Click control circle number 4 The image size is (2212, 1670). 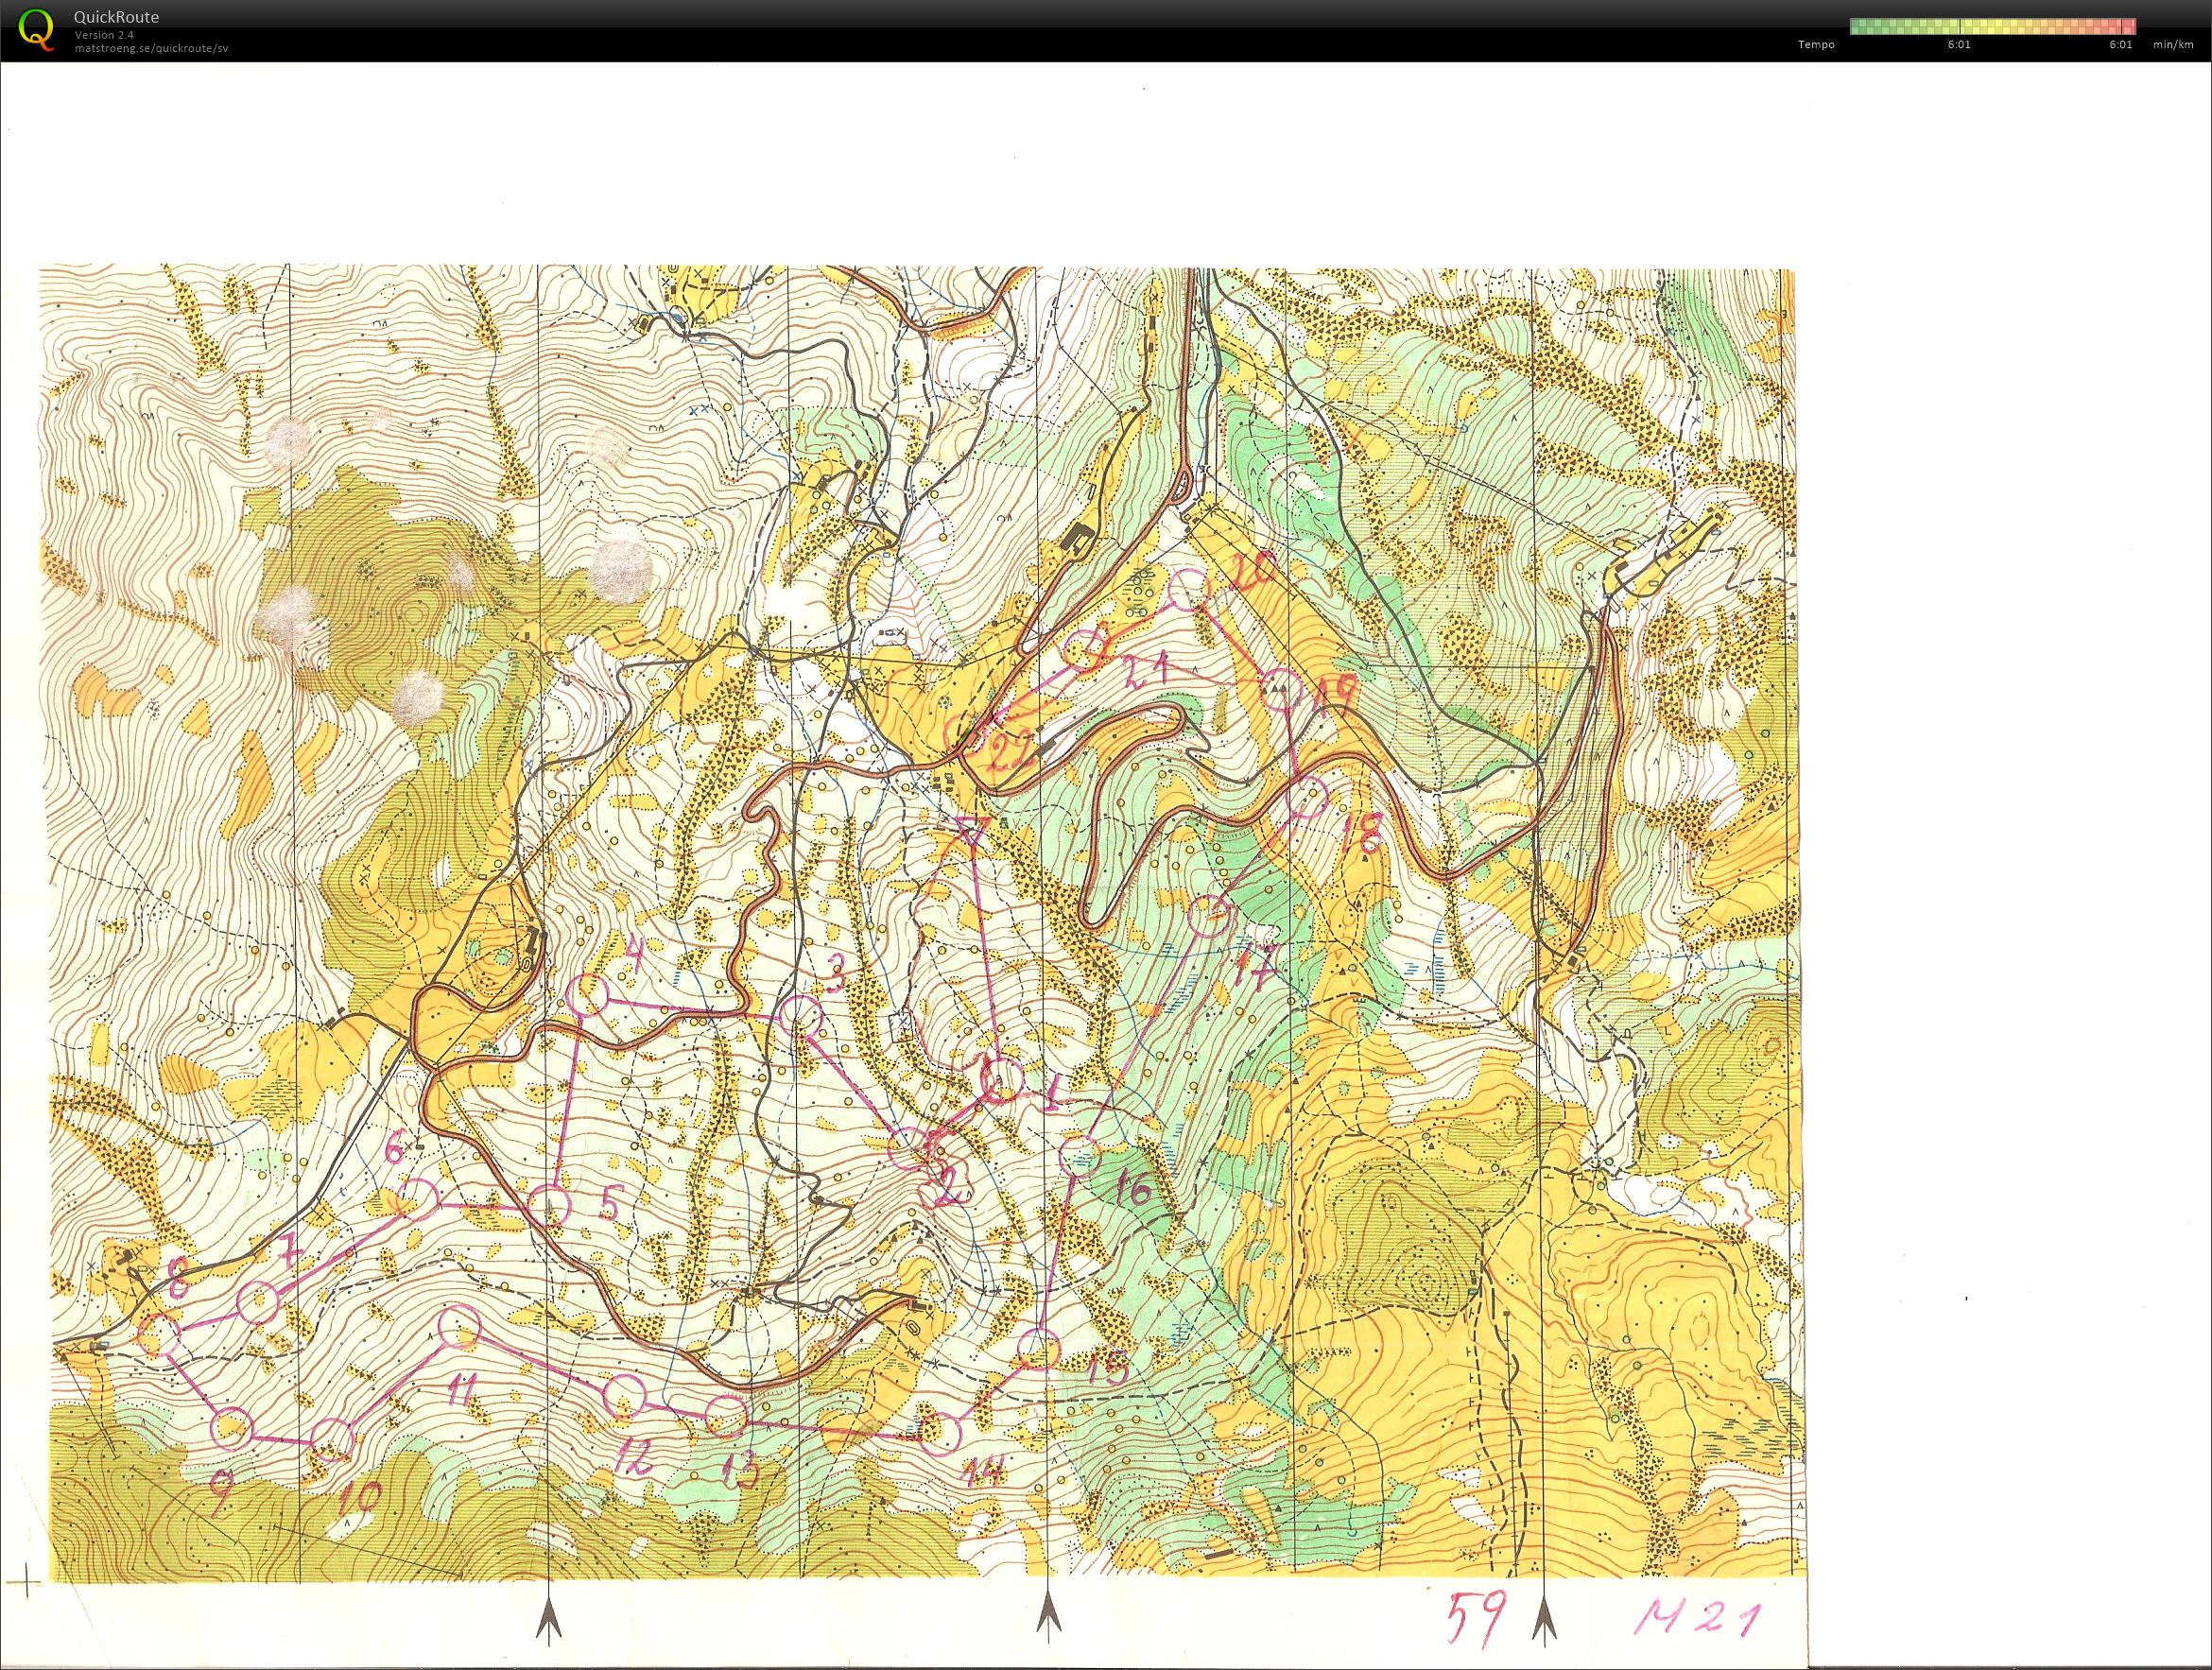(589, 995)
